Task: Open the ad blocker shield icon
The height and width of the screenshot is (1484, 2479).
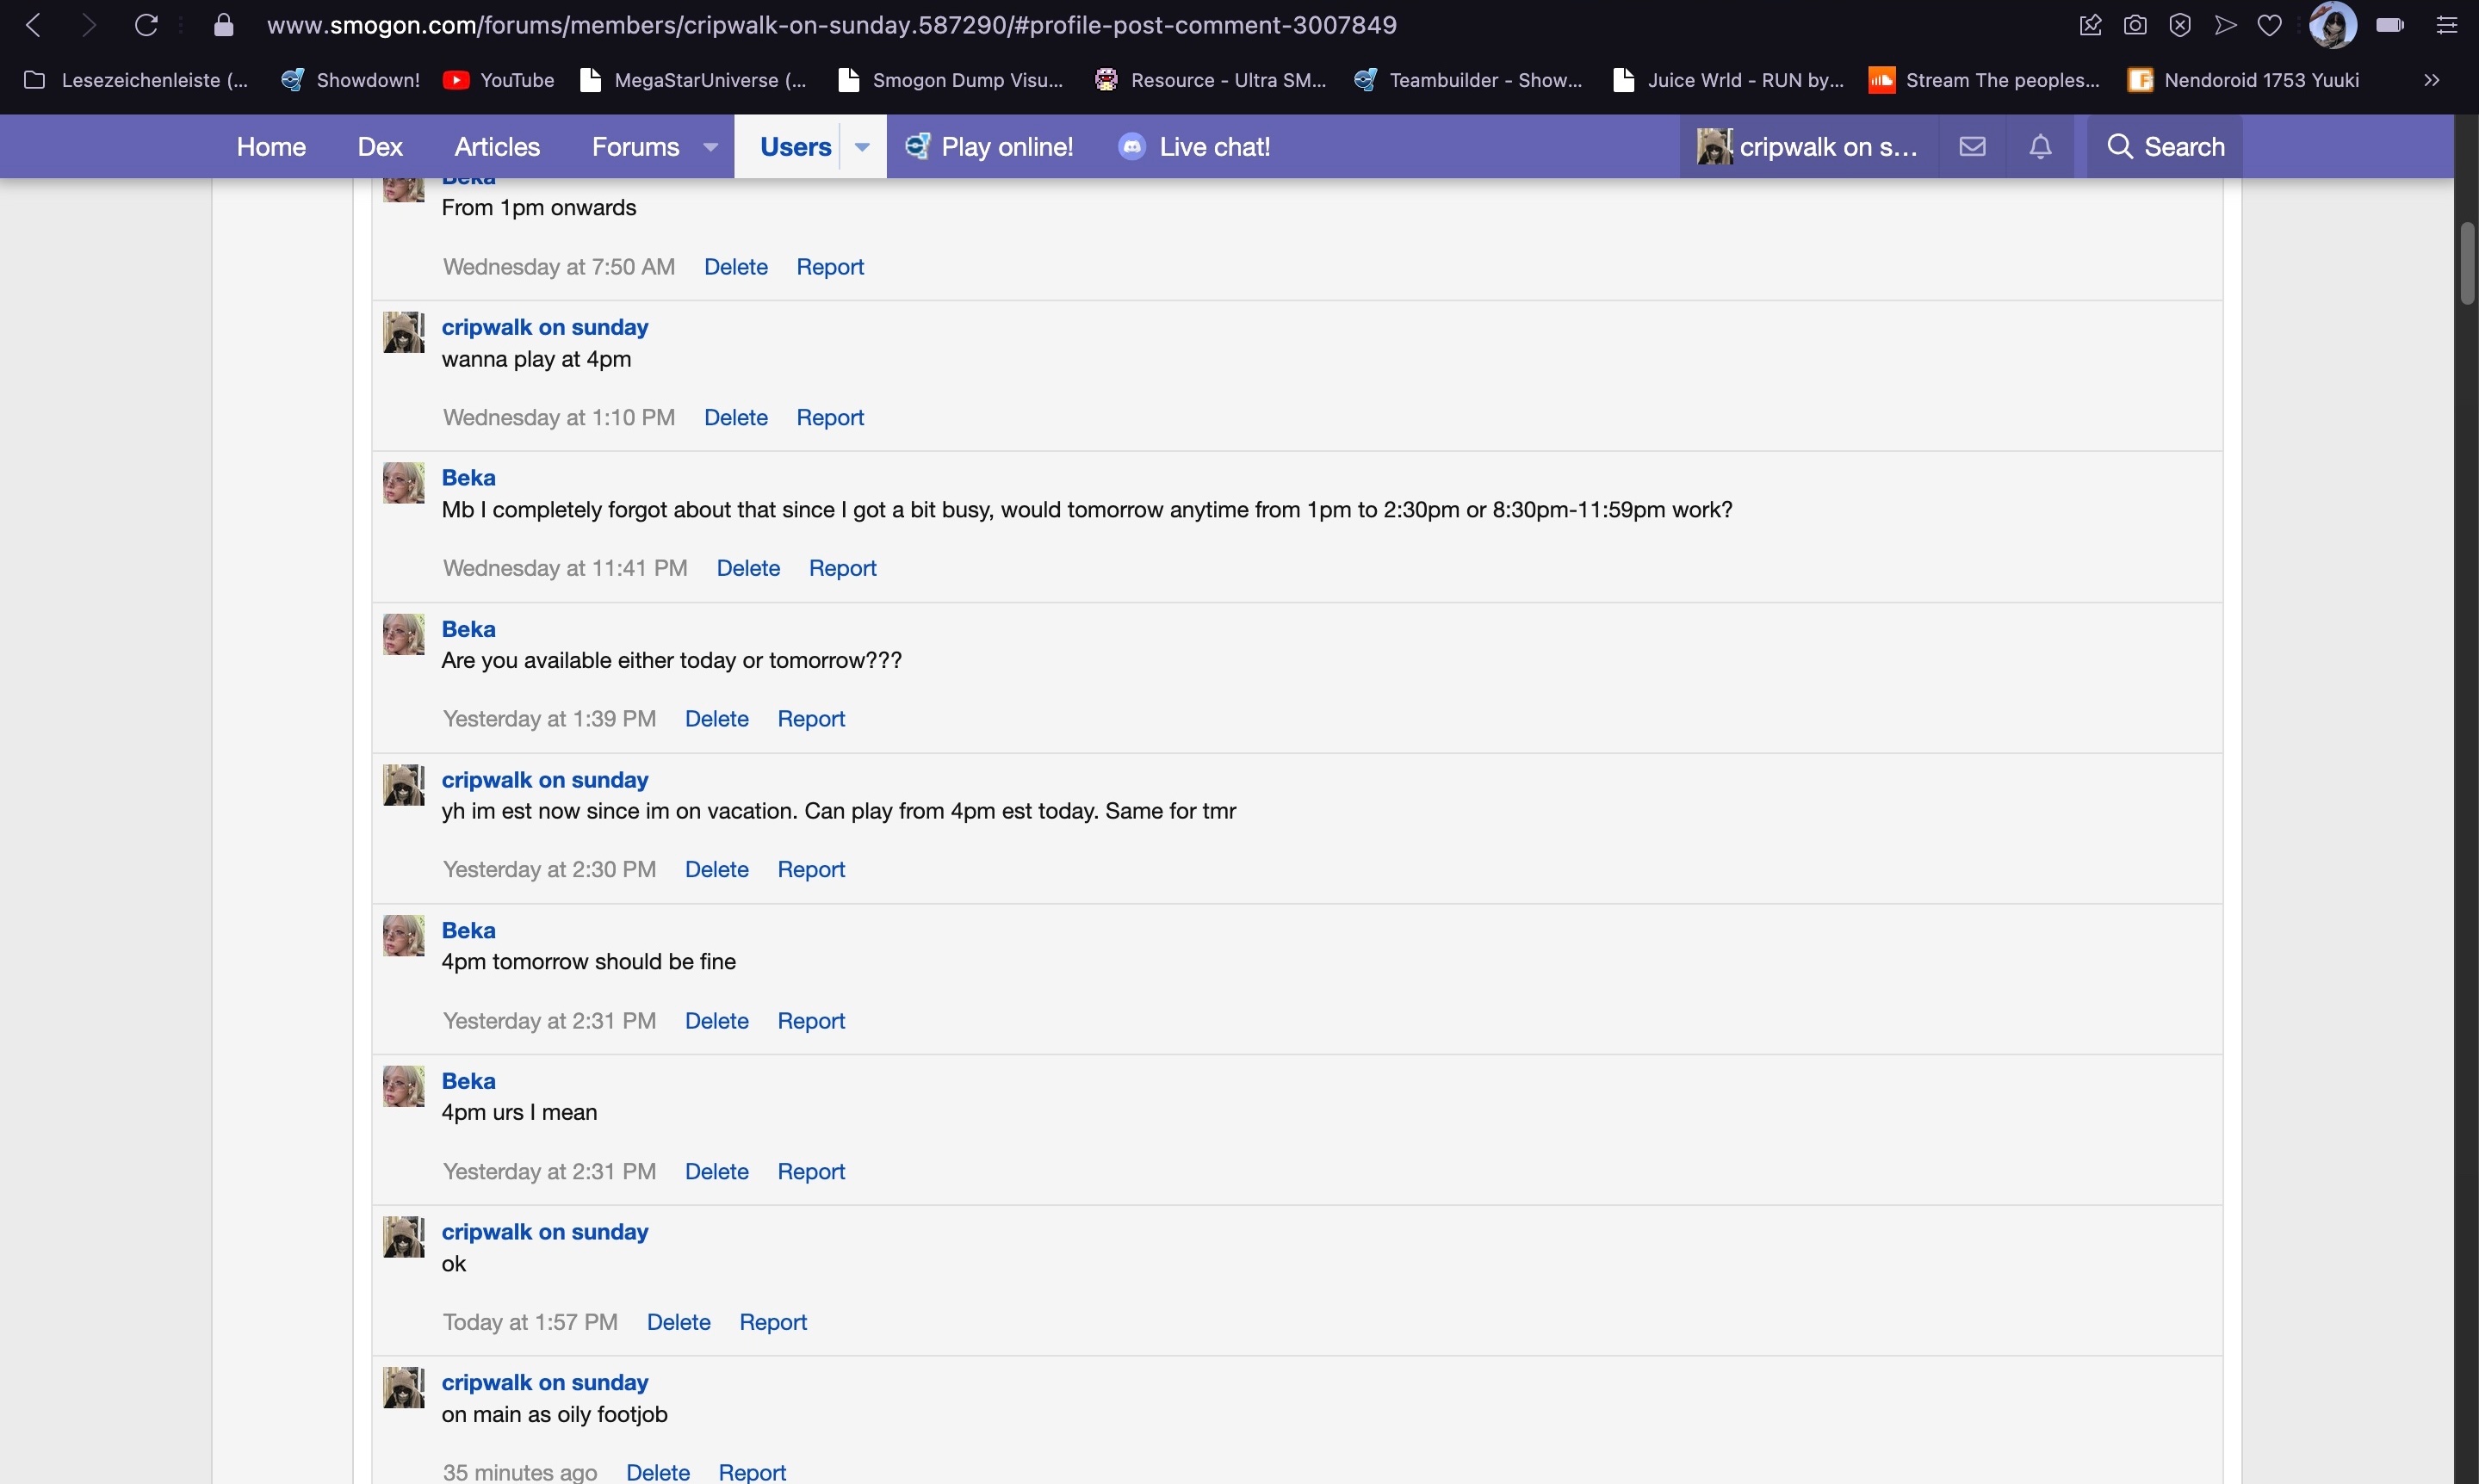Action: [x=2180, y=25]
